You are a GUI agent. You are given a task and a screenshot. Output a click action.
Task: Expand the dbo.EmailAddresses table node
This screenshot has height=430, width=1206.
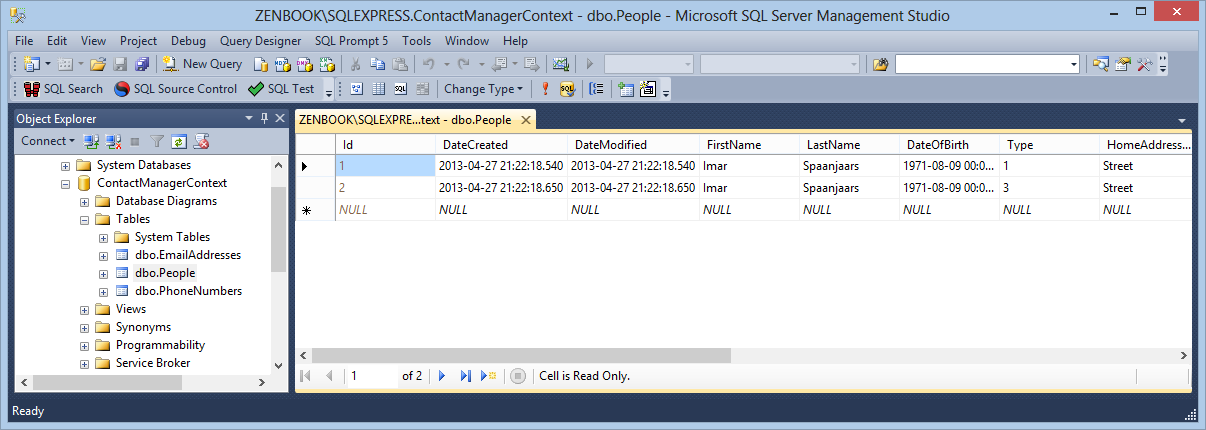pyautogui.click(x=103, y=255)
